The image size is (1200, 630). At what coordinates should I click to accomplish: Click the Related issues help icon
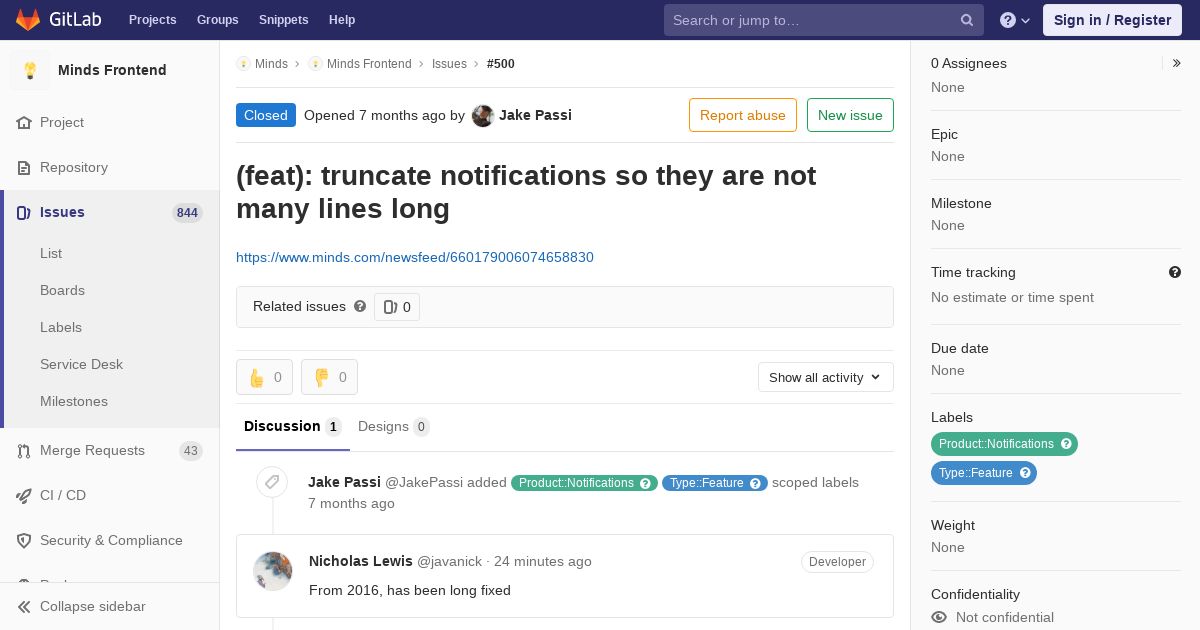coord(360,306)
